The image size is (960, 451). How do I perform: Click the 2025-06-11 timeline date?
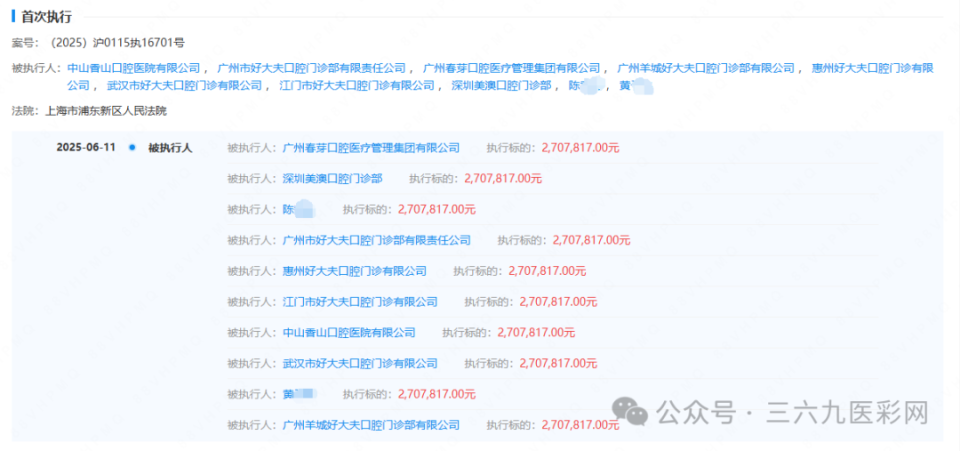tap(86, 147)
